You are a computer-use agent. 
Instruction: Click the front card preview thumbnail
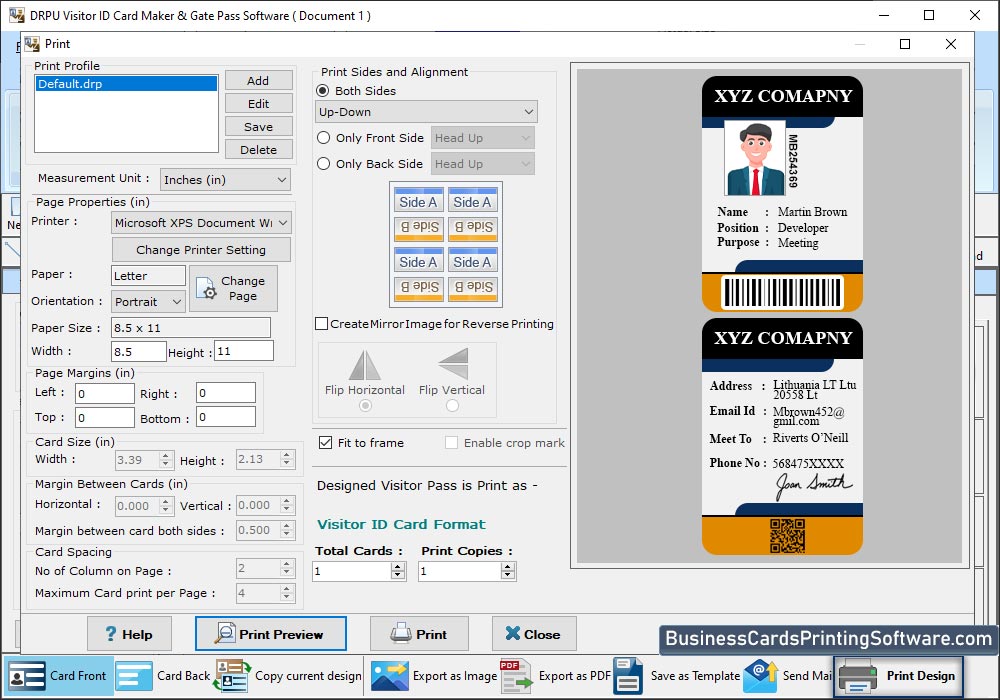pyautogui.click(x=783, y=194)
